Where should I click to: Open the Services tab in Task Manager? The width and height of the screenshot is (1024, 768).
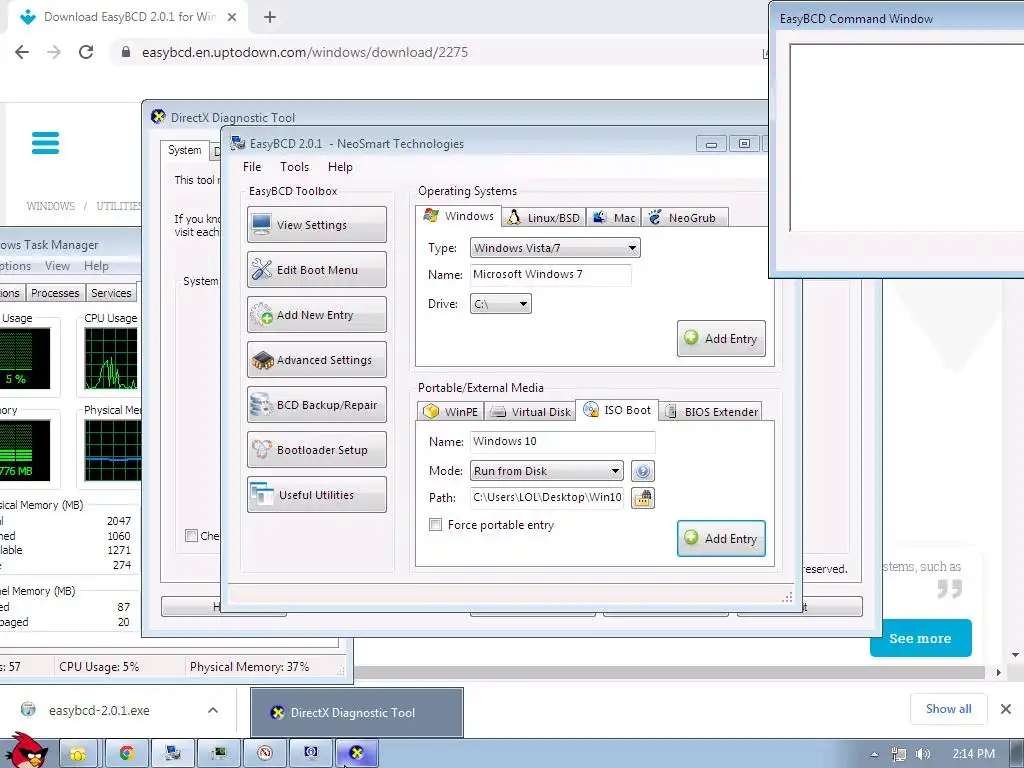(x=111, y=293)
